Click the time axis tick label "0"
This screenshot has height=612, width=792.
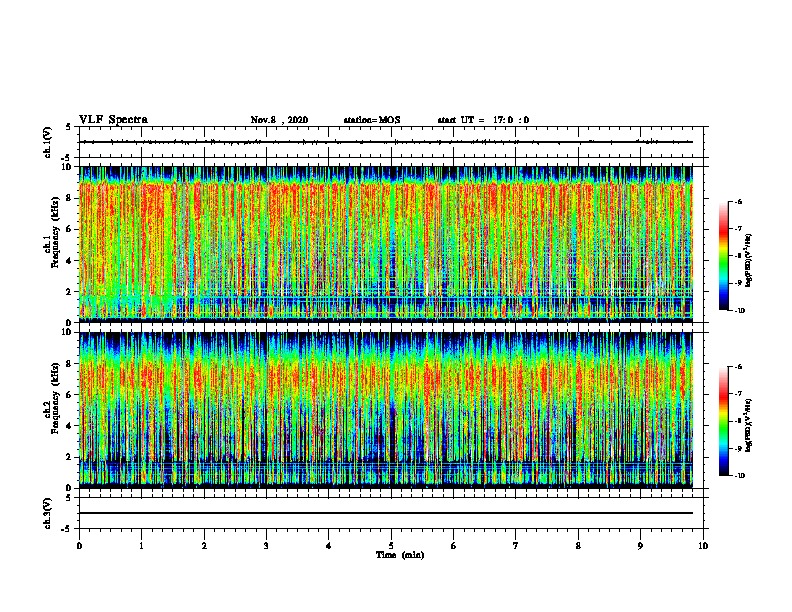tap(79, 546)
